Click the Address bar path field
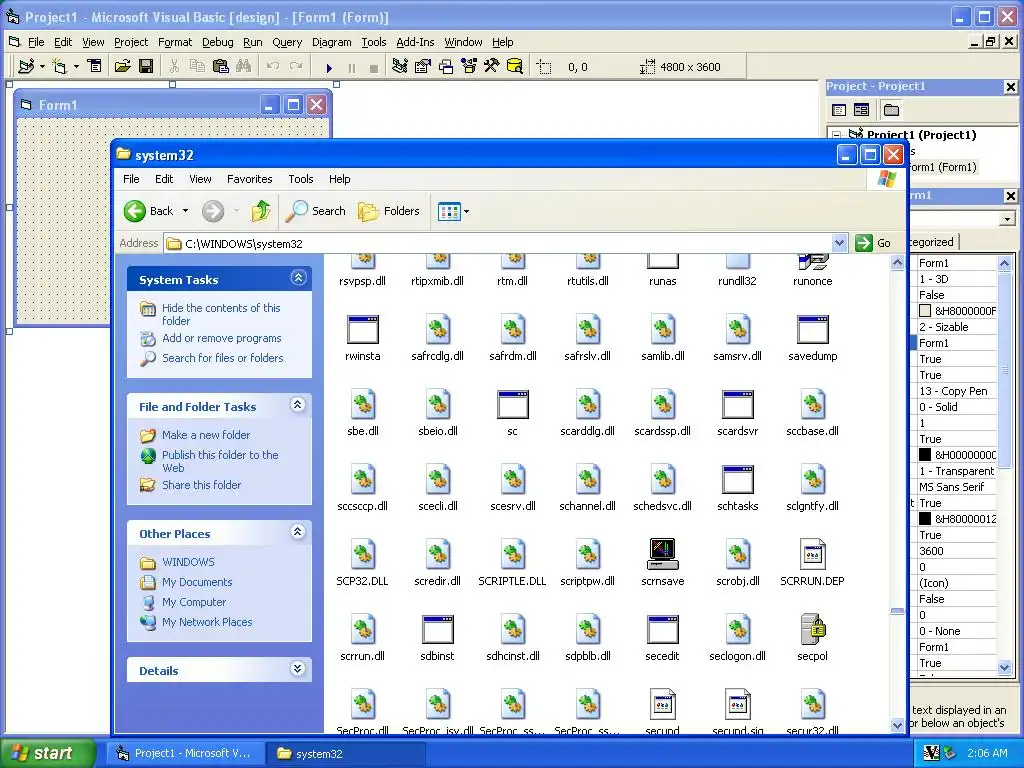The image size is (1024, 768). pyautogui.click(x=496, y=244)
